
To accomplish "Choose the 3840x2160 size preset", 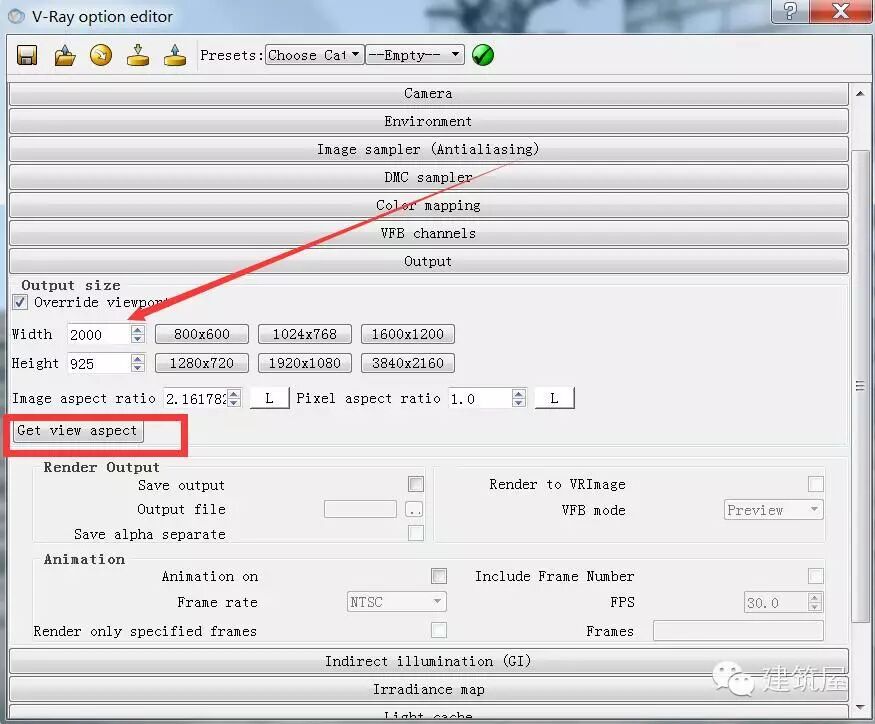I will [408, 363].
